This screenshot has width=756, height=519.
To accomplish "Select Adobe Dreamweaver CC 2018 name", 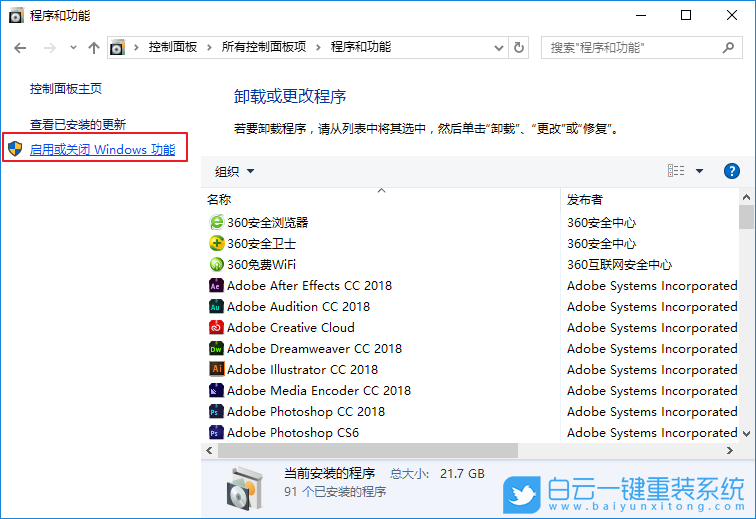I will point(314,348).
